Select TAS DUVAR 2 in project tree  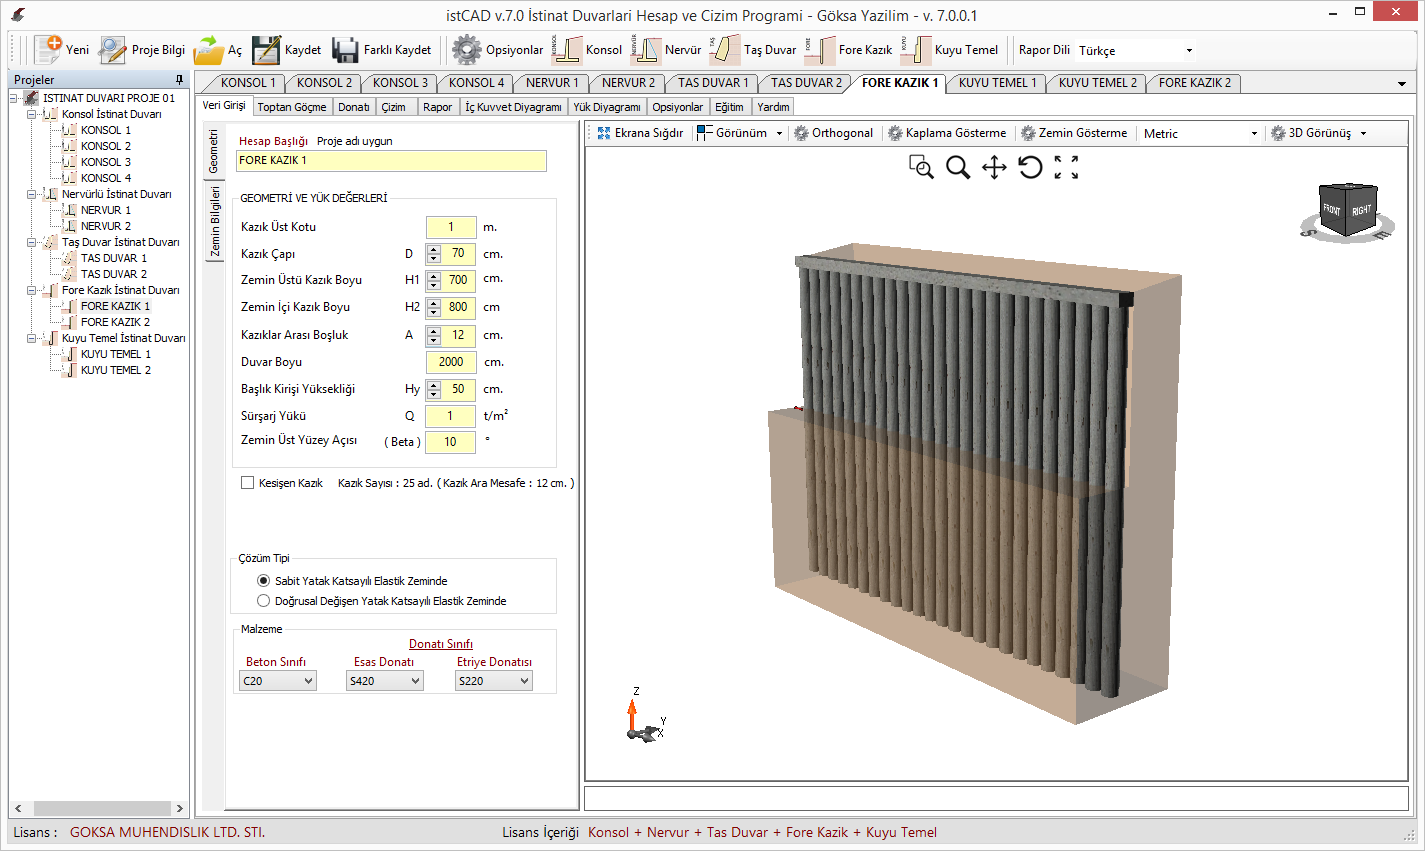tap(113, 274)
